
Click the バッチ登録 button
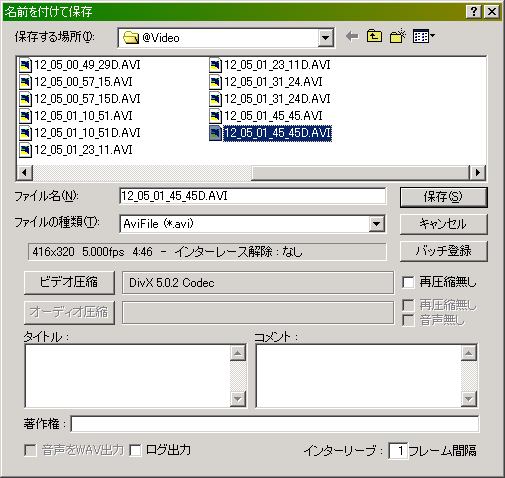[443, 251]
